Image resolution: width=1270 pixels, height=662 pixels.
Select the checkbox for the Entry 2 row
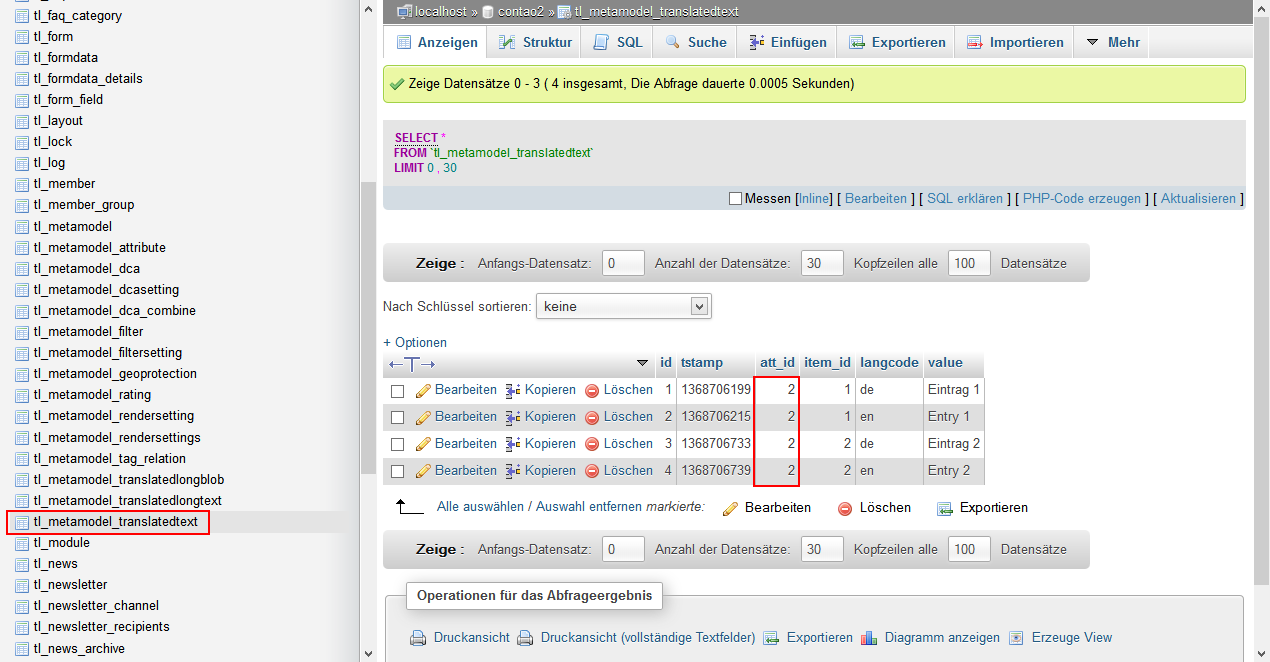click(x=397, y=471)
